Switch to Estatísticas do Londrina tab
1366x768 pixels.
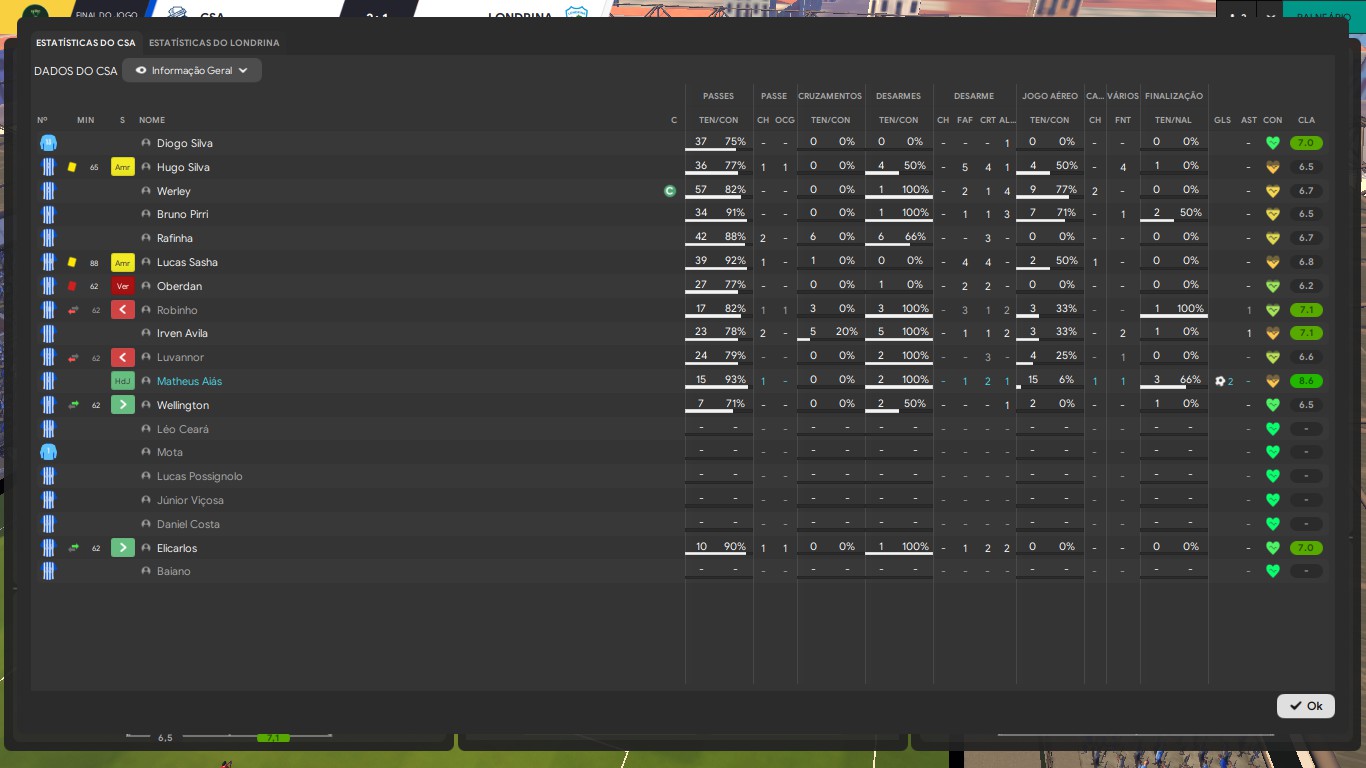tap(214, 43)
